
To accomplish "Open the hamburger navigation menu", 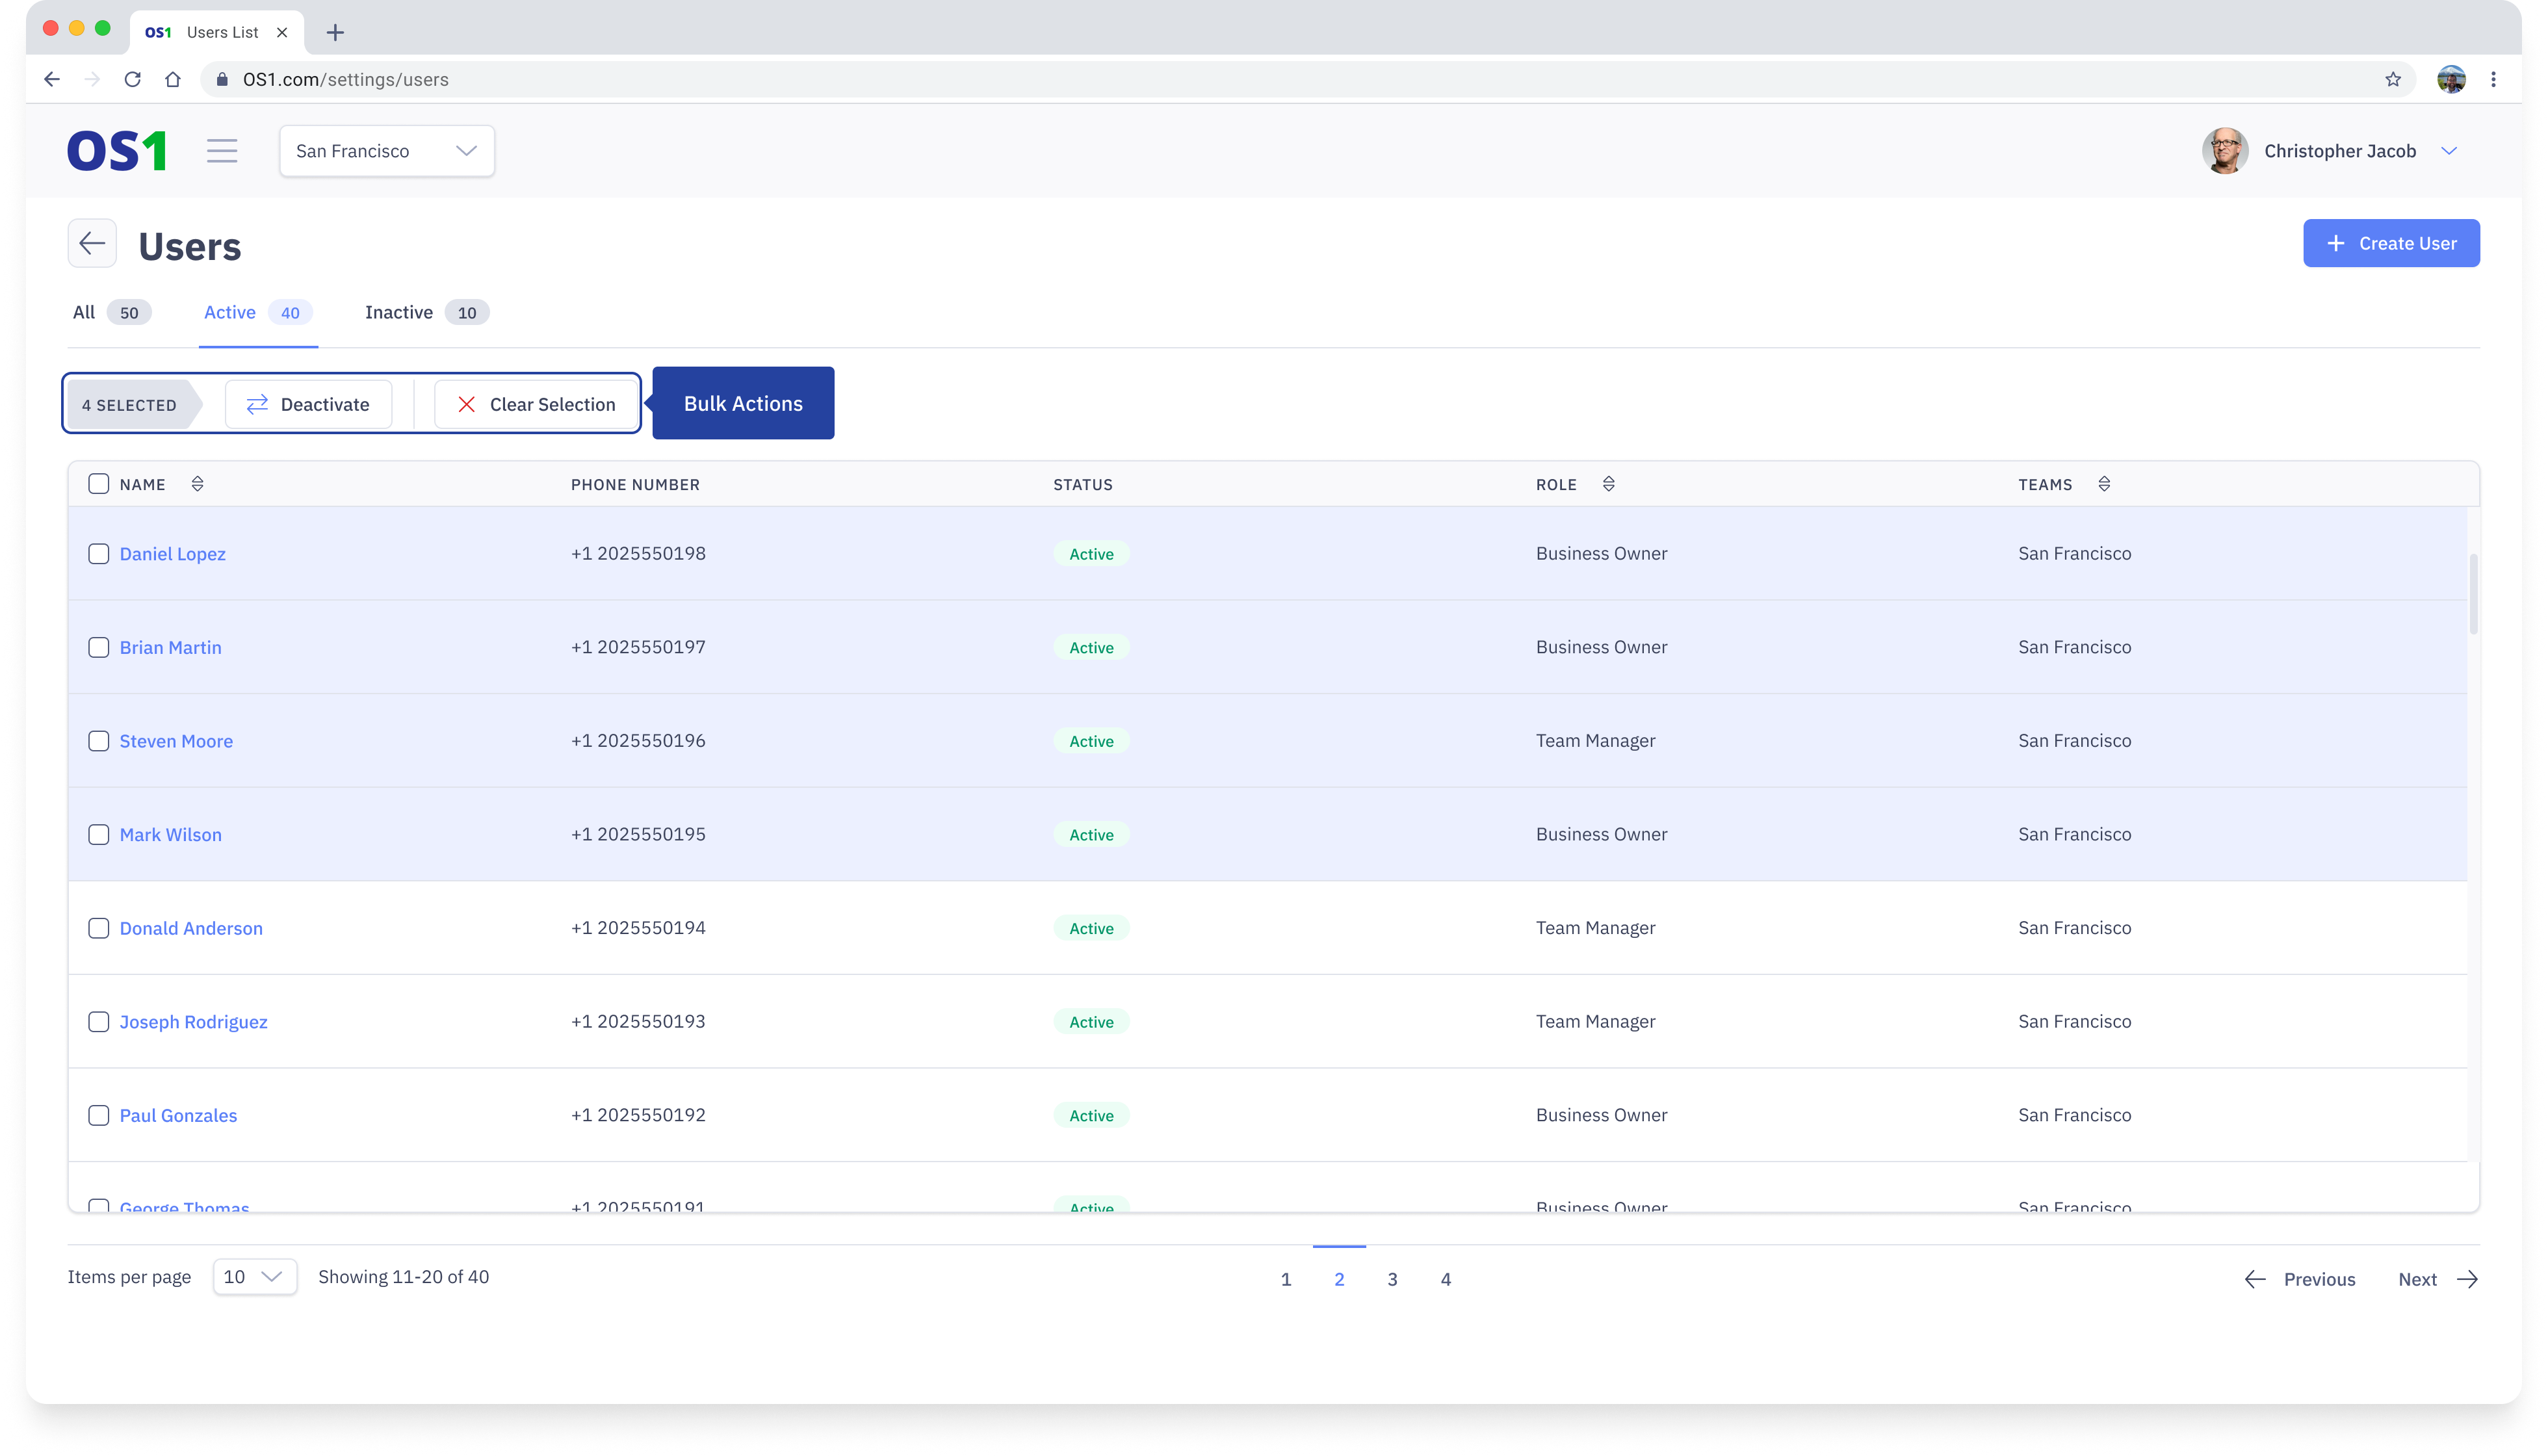I will click(222, 151).
